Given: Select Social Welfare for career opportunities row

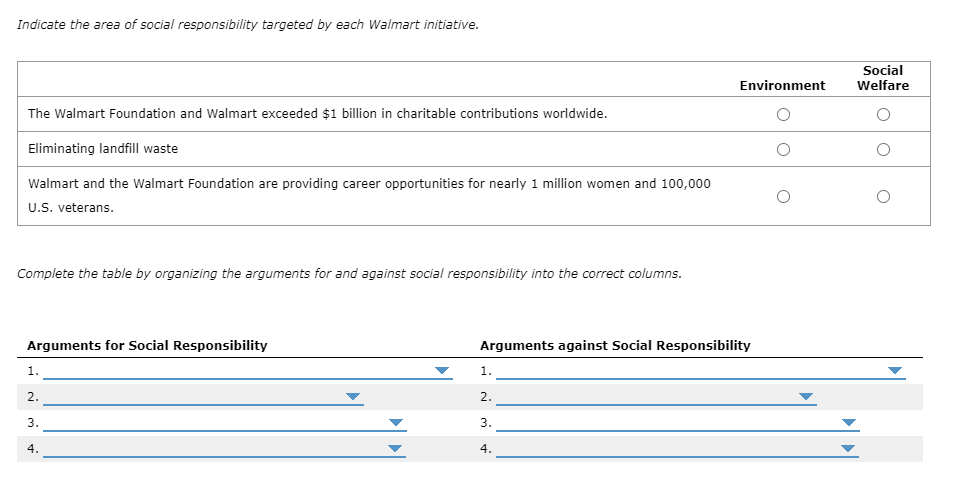Looking at the screenshot, I should (882, 197).
